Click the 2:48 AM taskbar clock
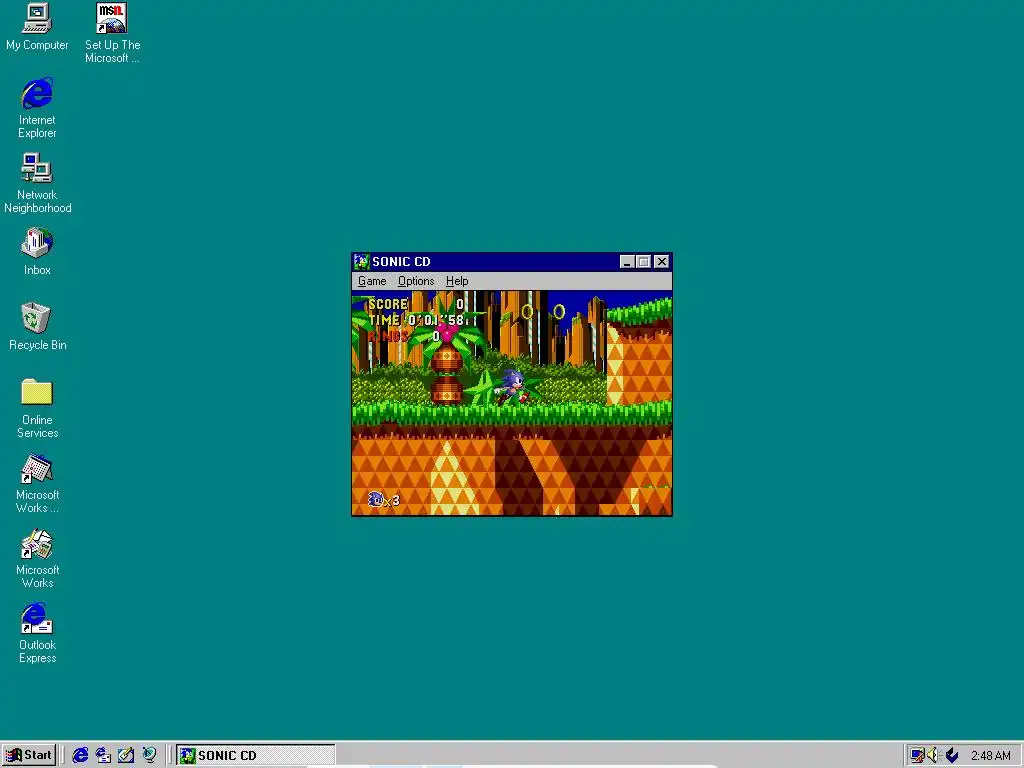This screenshot has height=768, width=1024. 991,756
